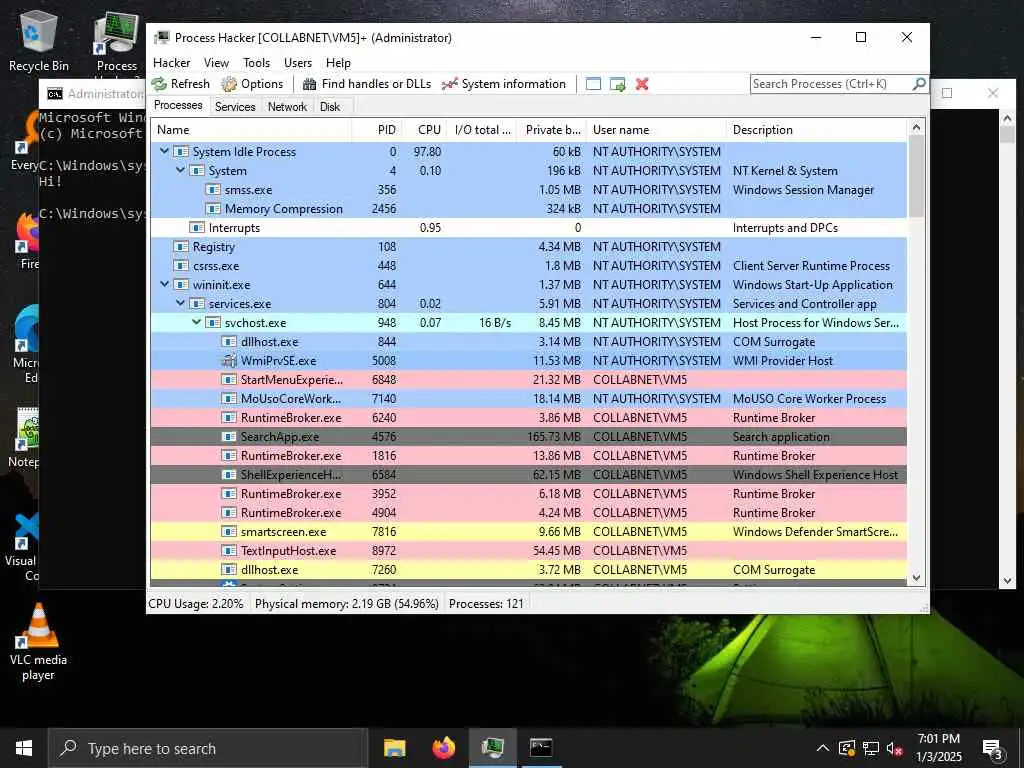The image size is (1024, 768).
Task: Click the Search Processes input field
Action: tap(831, 84)
